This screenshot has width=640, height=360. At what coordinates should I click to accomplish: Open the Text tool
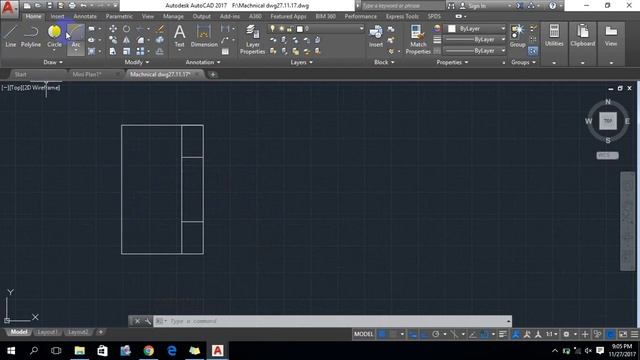pyautogui.click(x=180, y=36)
